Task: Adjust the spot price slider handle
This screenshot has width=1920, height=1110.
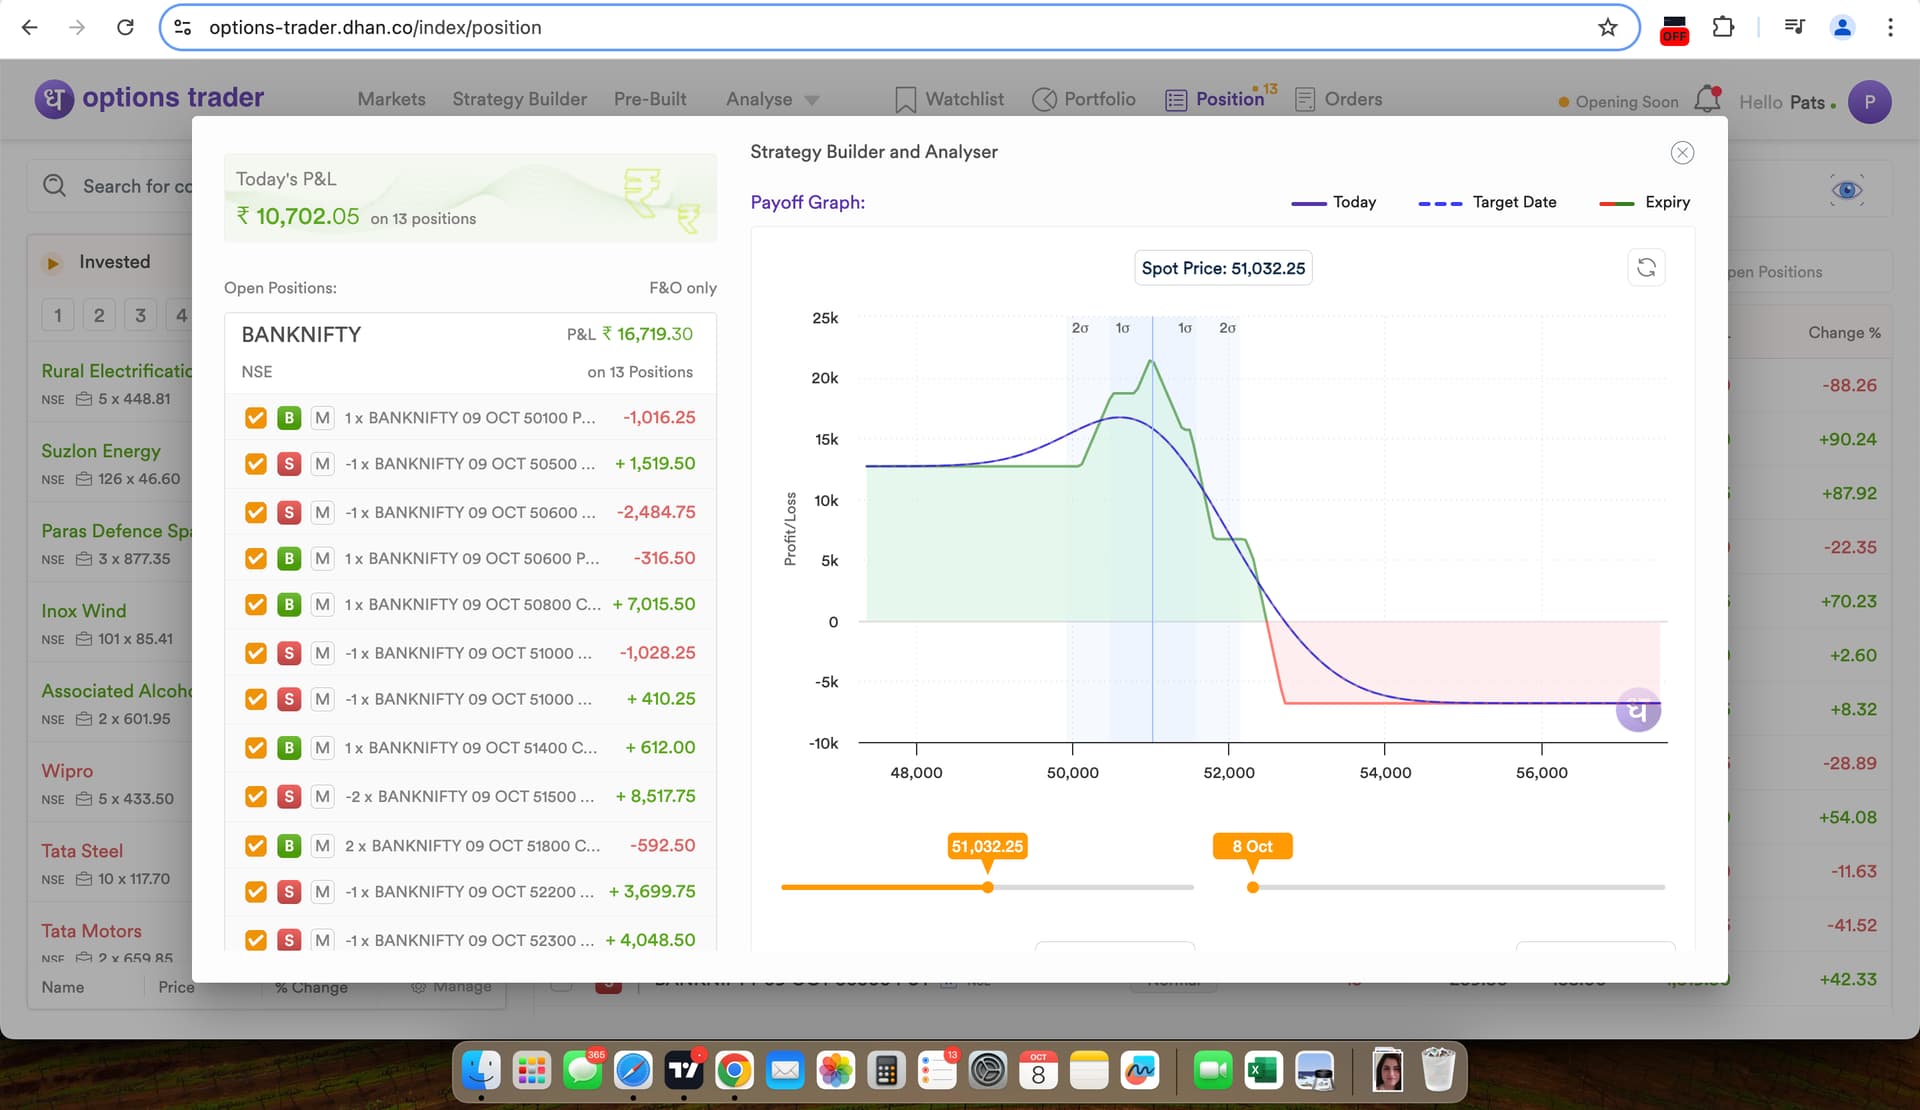Action: click(988, 887)
